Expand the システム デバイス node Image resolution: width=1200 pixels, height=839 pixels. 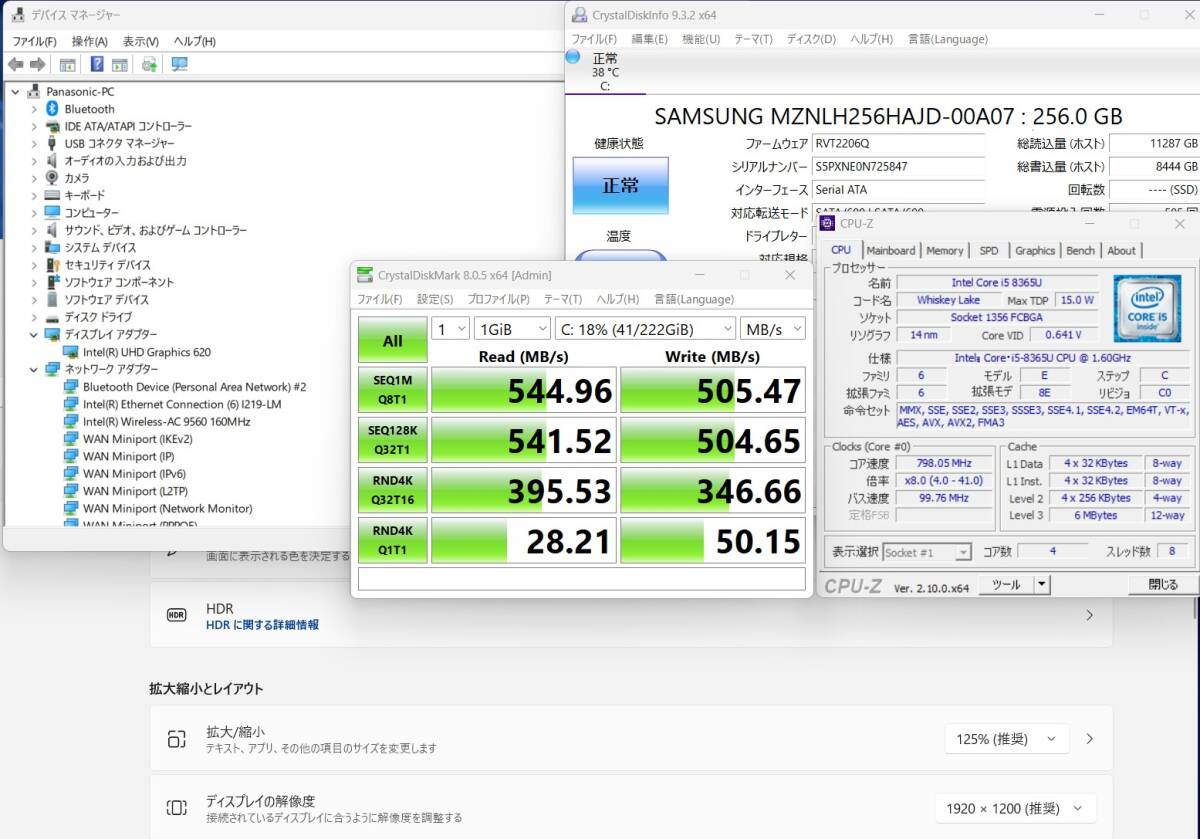34,247
